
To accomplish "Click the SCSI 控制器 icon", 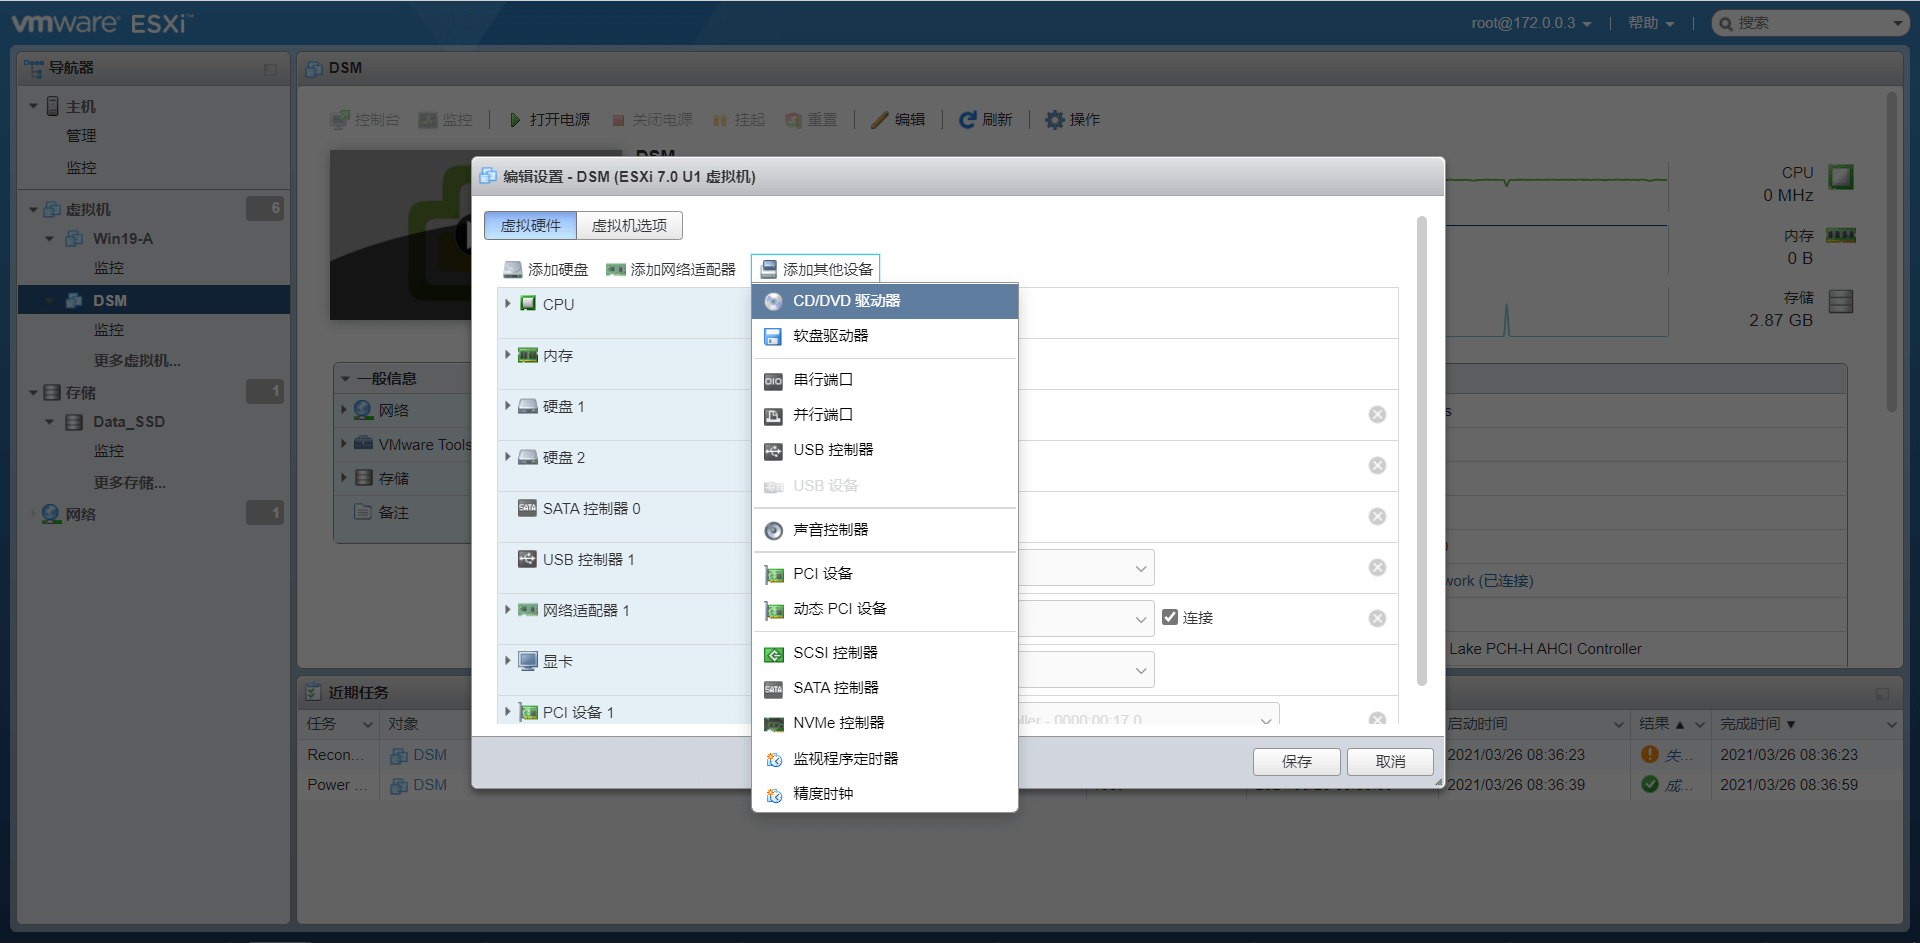I will 773,653.
